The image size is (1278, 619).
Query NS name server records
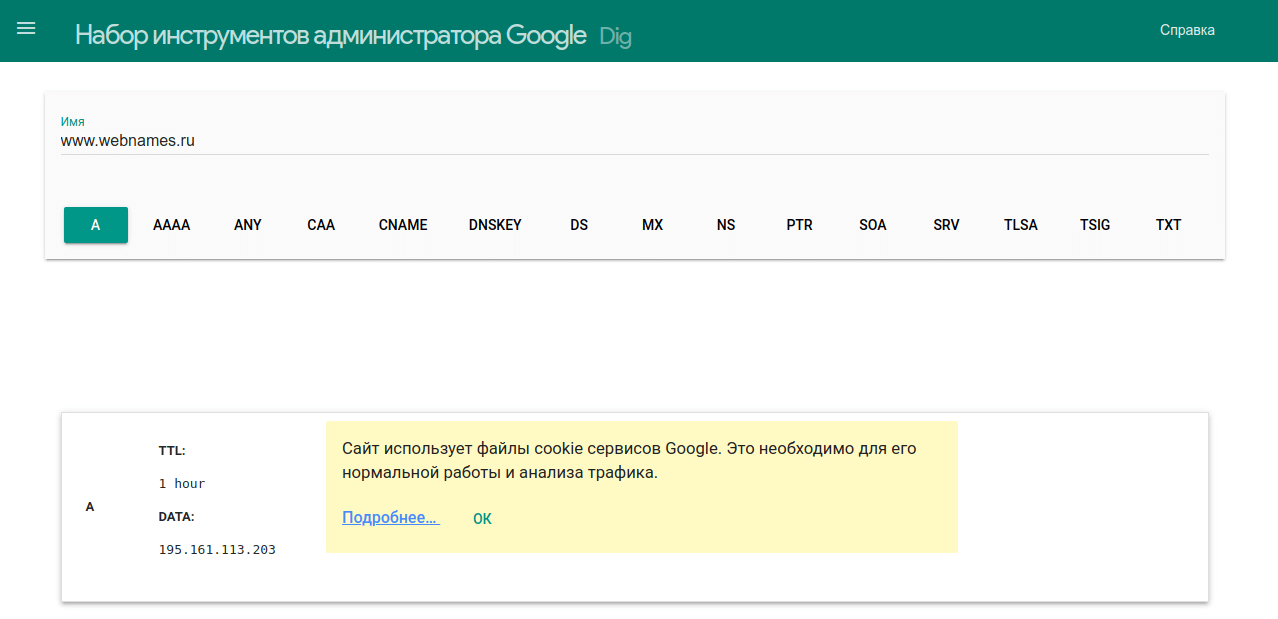point(726,225)
